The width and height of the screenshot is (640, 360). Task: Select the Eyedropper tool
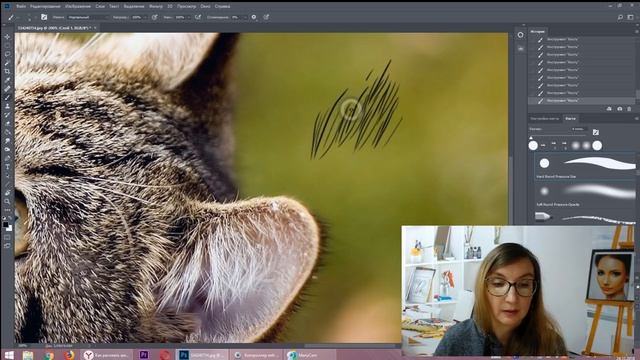click(7, 80)
